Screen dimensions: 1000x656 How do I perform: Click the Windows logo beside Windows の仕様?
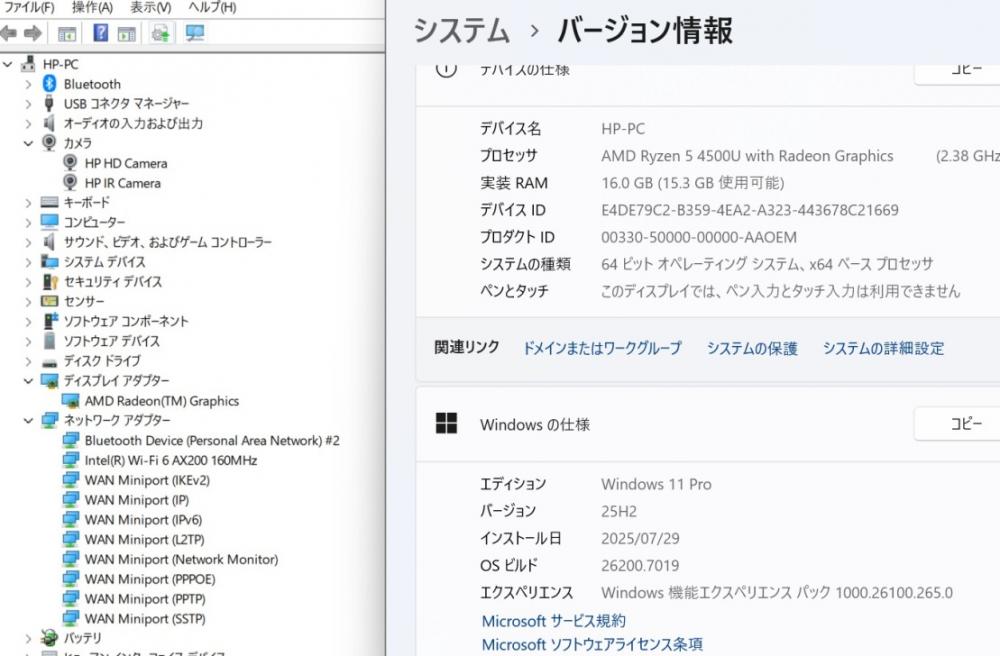tap(446, 423)
